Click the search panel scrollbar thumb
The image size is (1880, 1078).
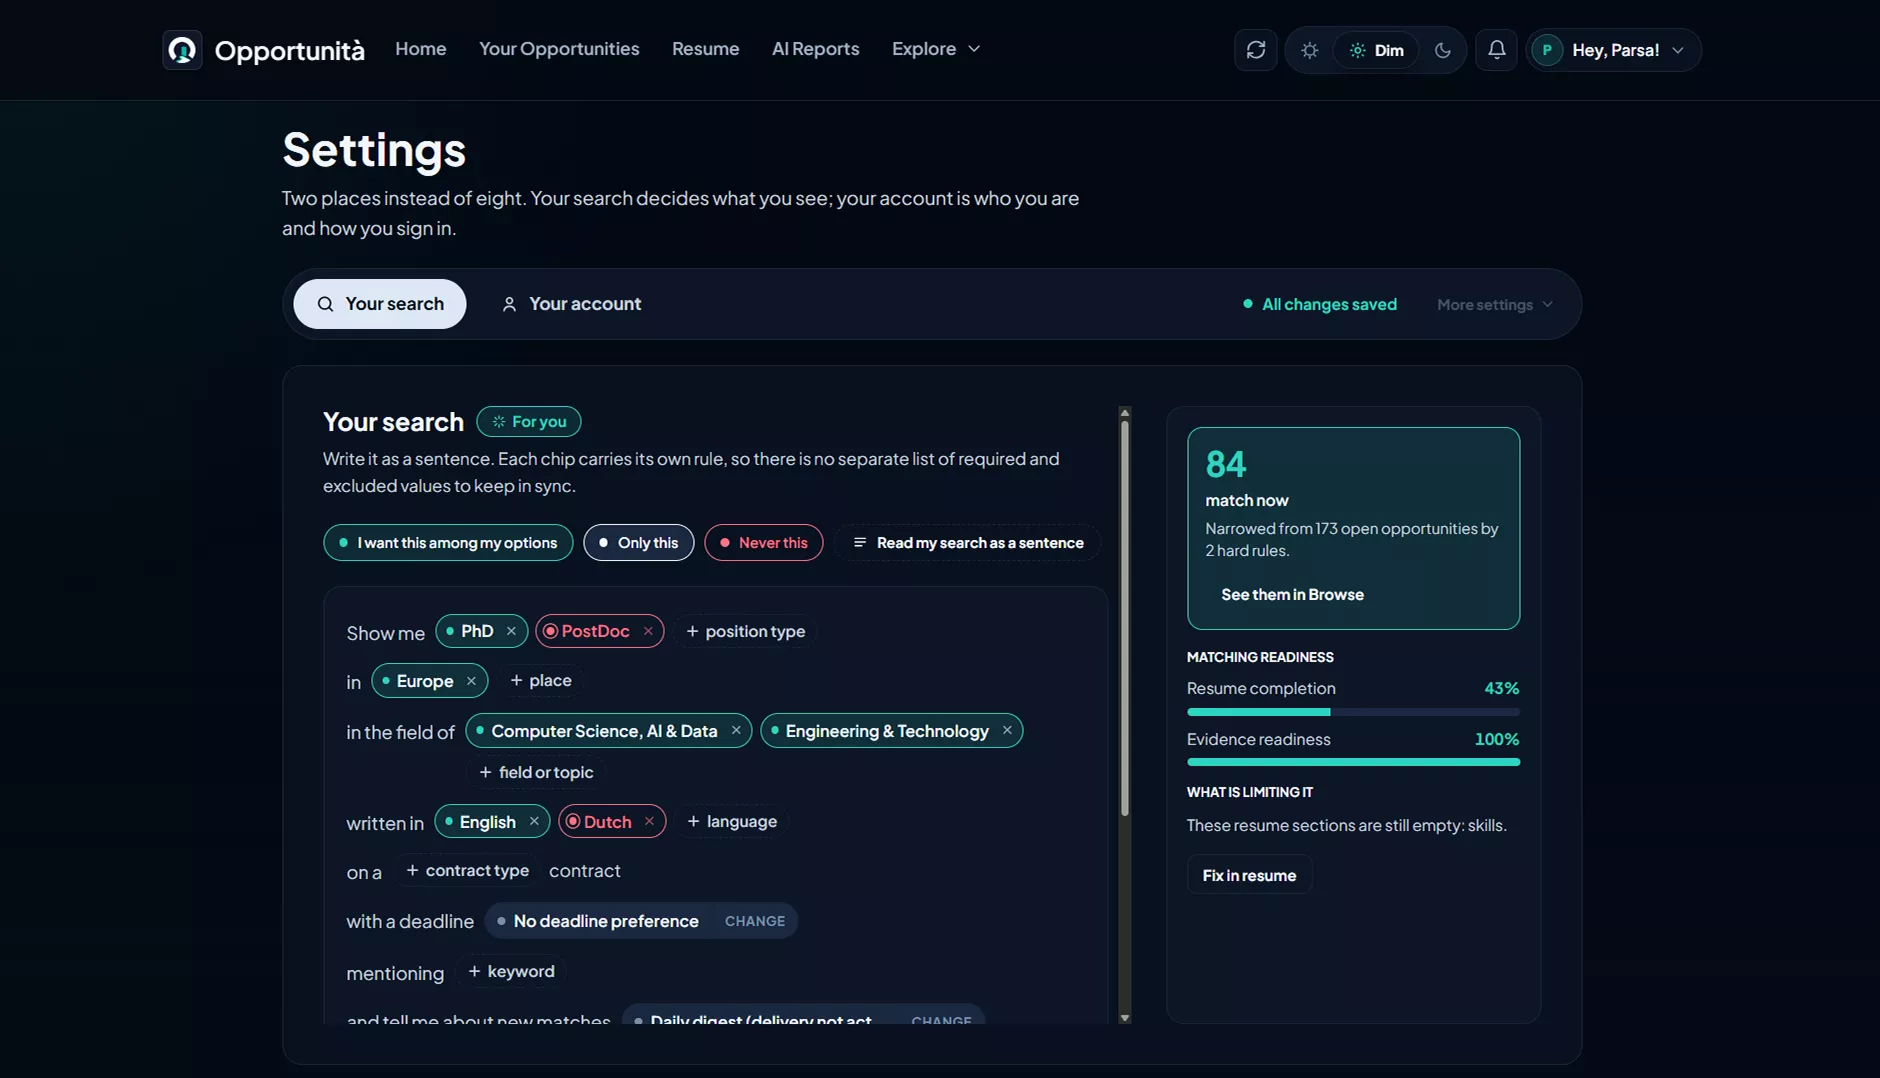pos(1125,618)
